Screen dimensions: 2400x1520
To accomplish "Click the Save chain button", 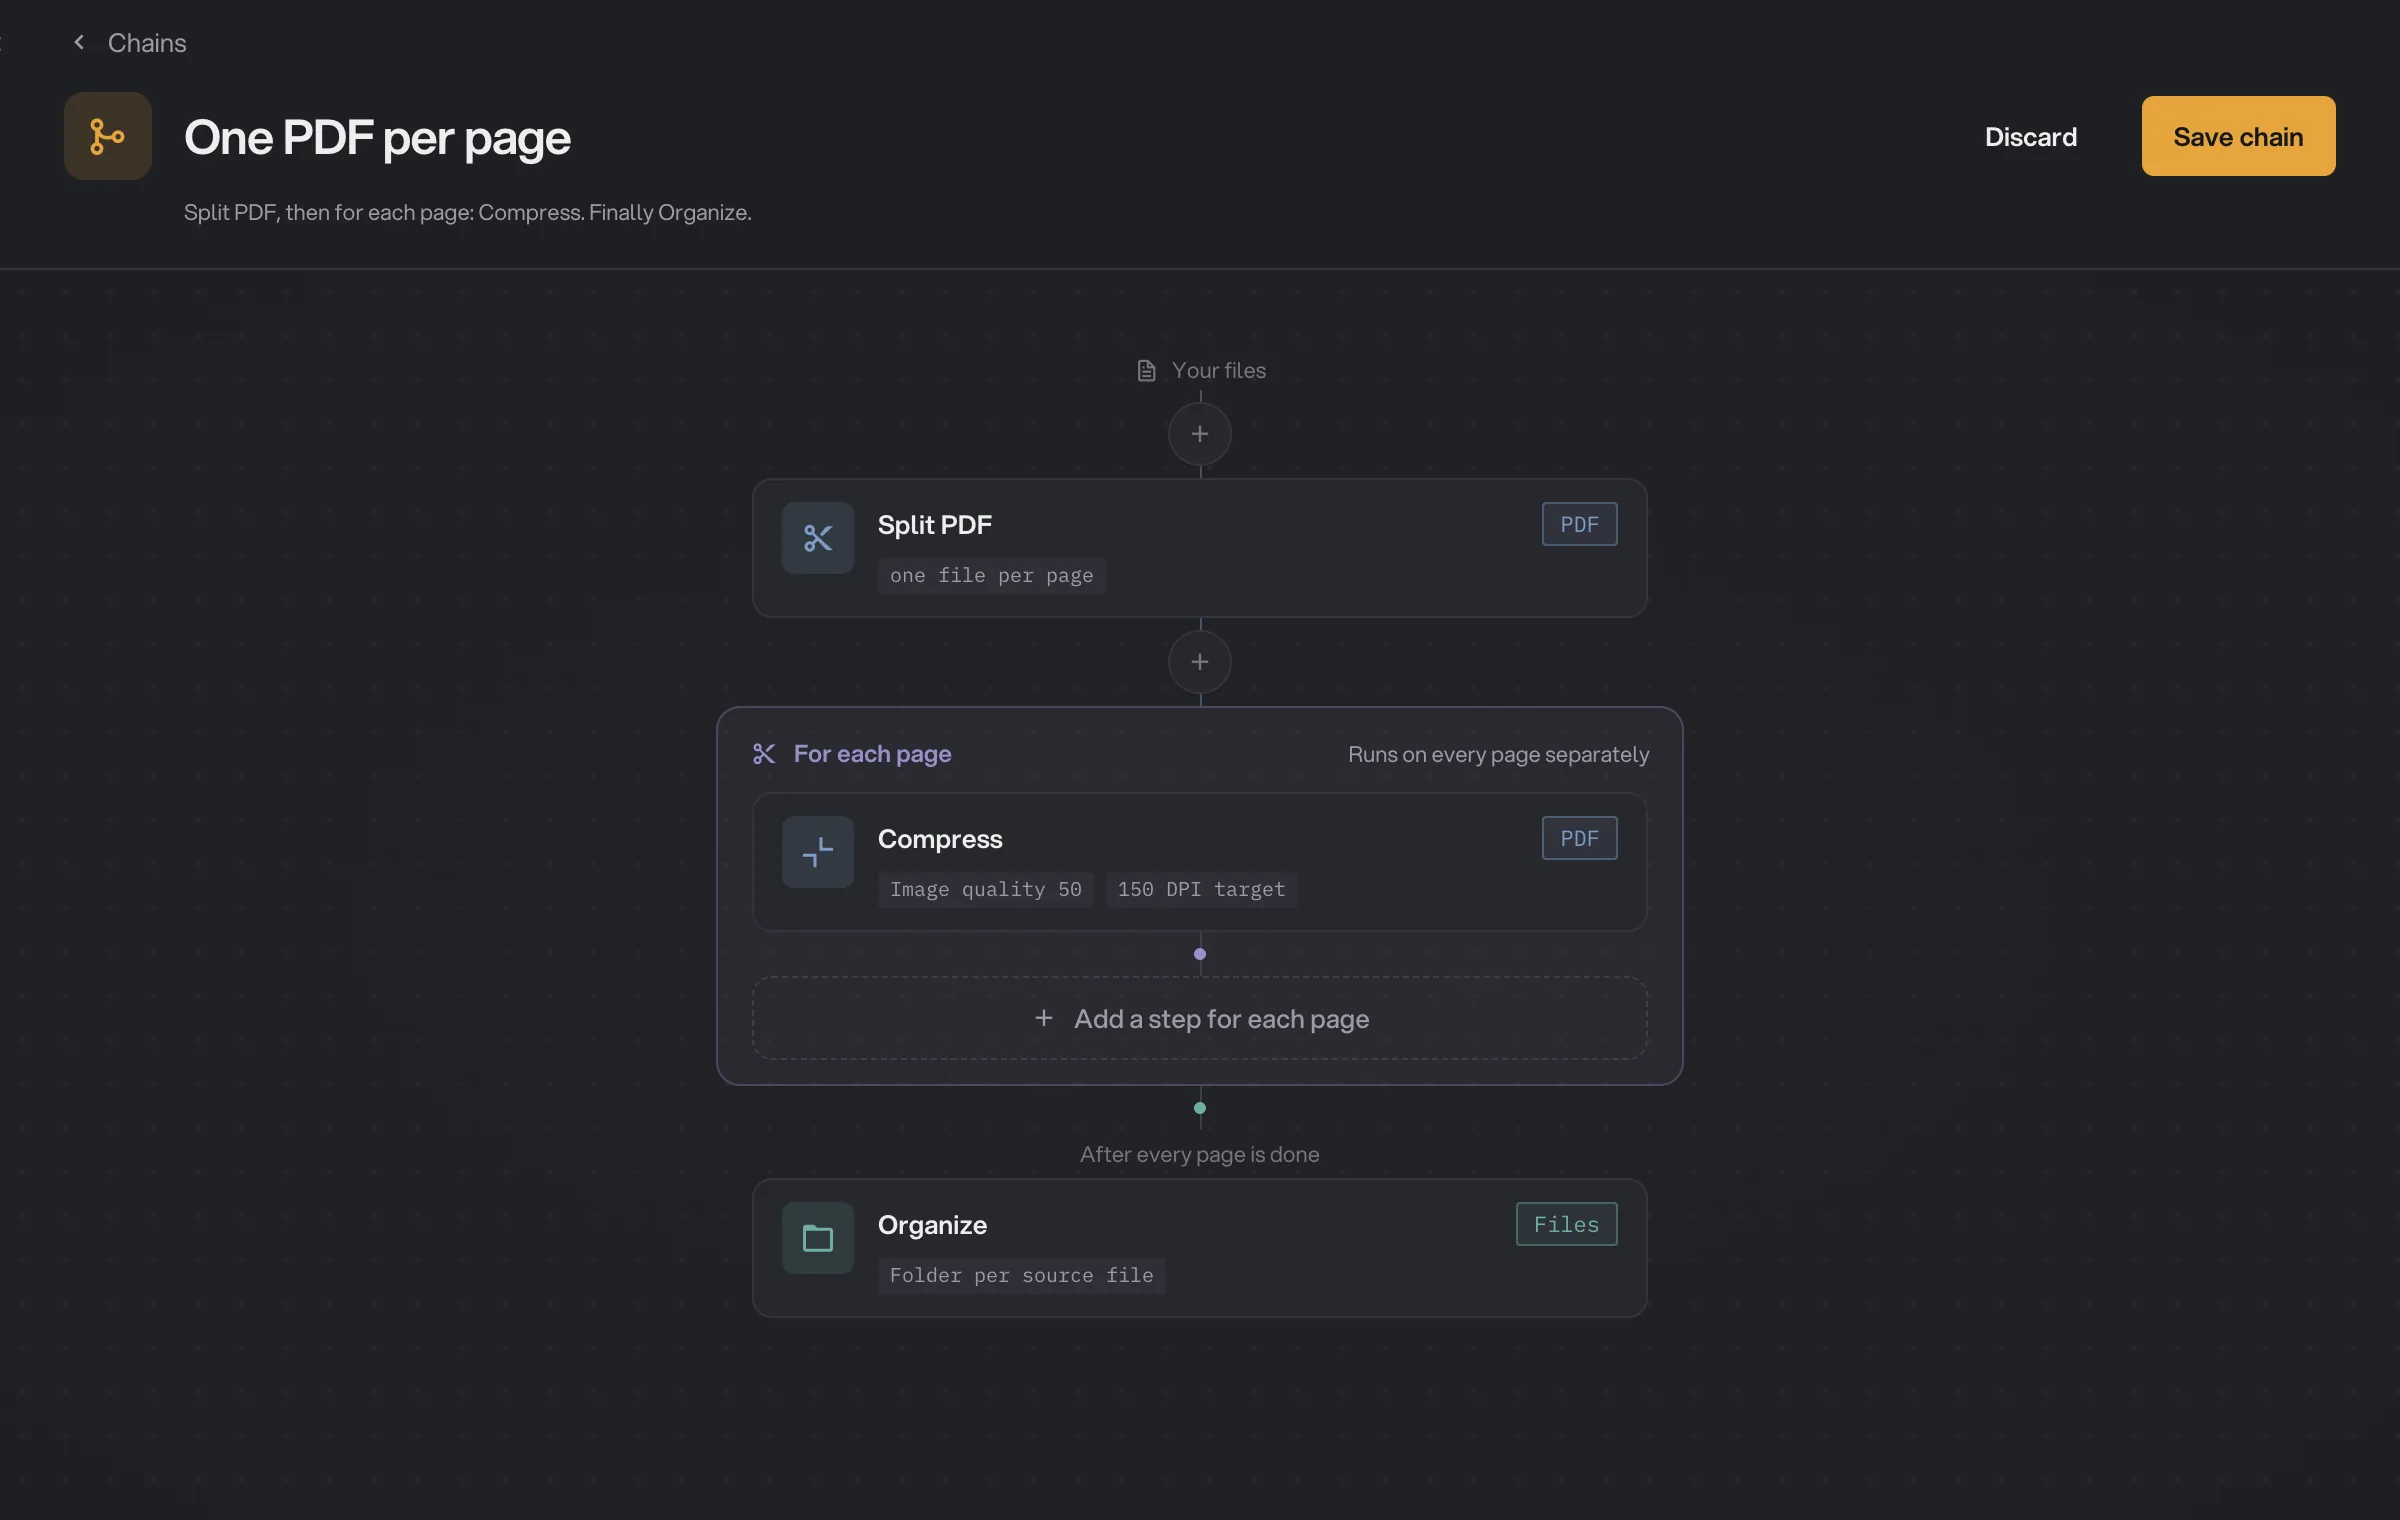I will tap(2238, 137).
